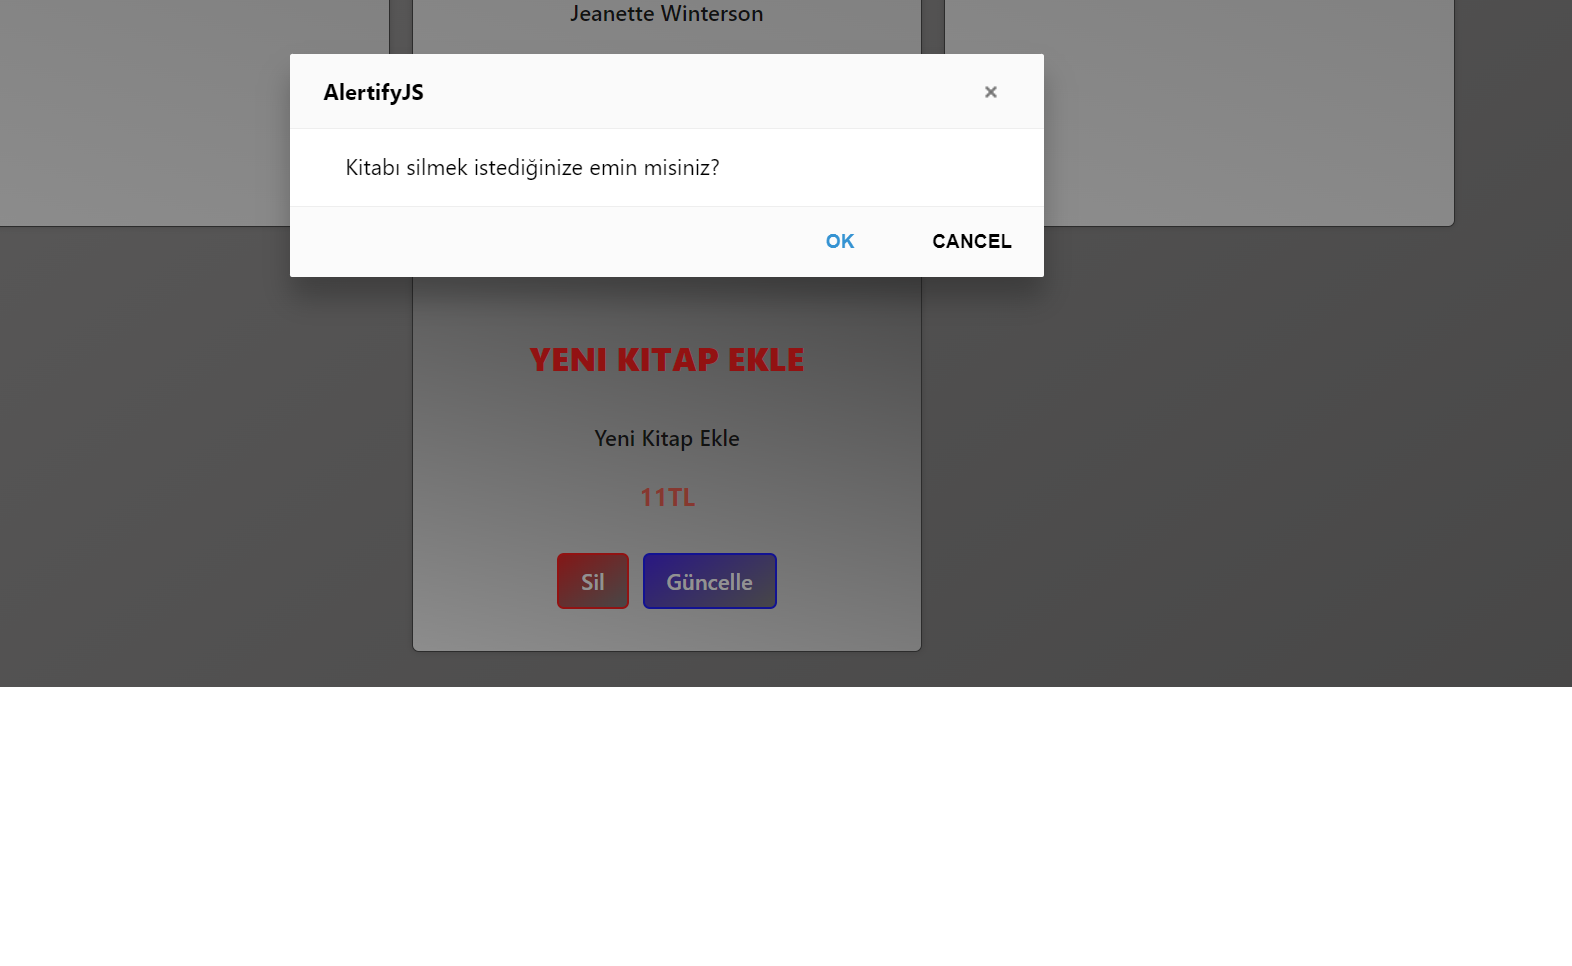Click the 11TL price text
The height and width of the screenshot is (966, 1572).
coord(667,497)
